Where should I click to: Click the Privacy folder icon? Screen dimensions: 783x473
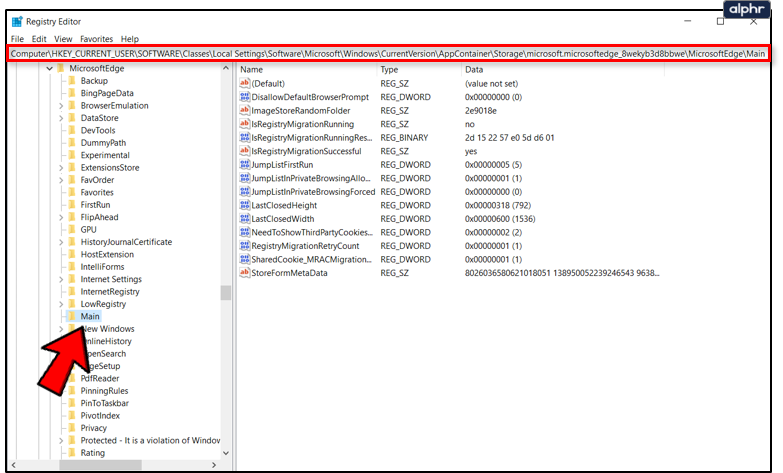[x=72, y=428]
